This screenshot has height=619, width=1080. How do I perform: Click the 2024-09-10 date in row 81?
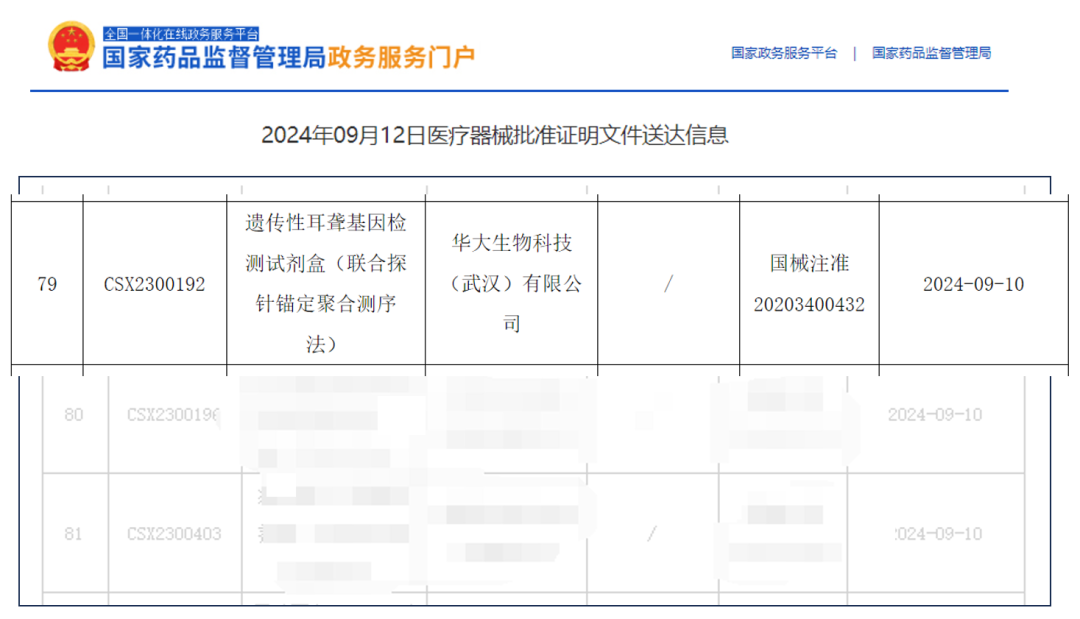coord(936,534)
